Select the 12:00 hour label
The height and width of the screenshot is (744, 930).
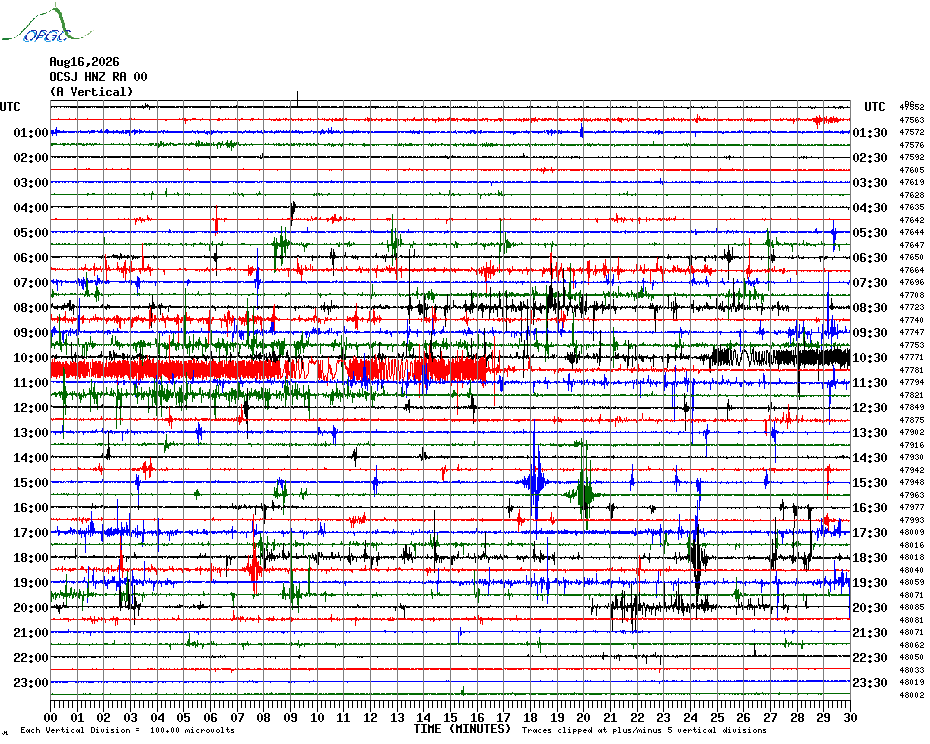tap(31, 408)
